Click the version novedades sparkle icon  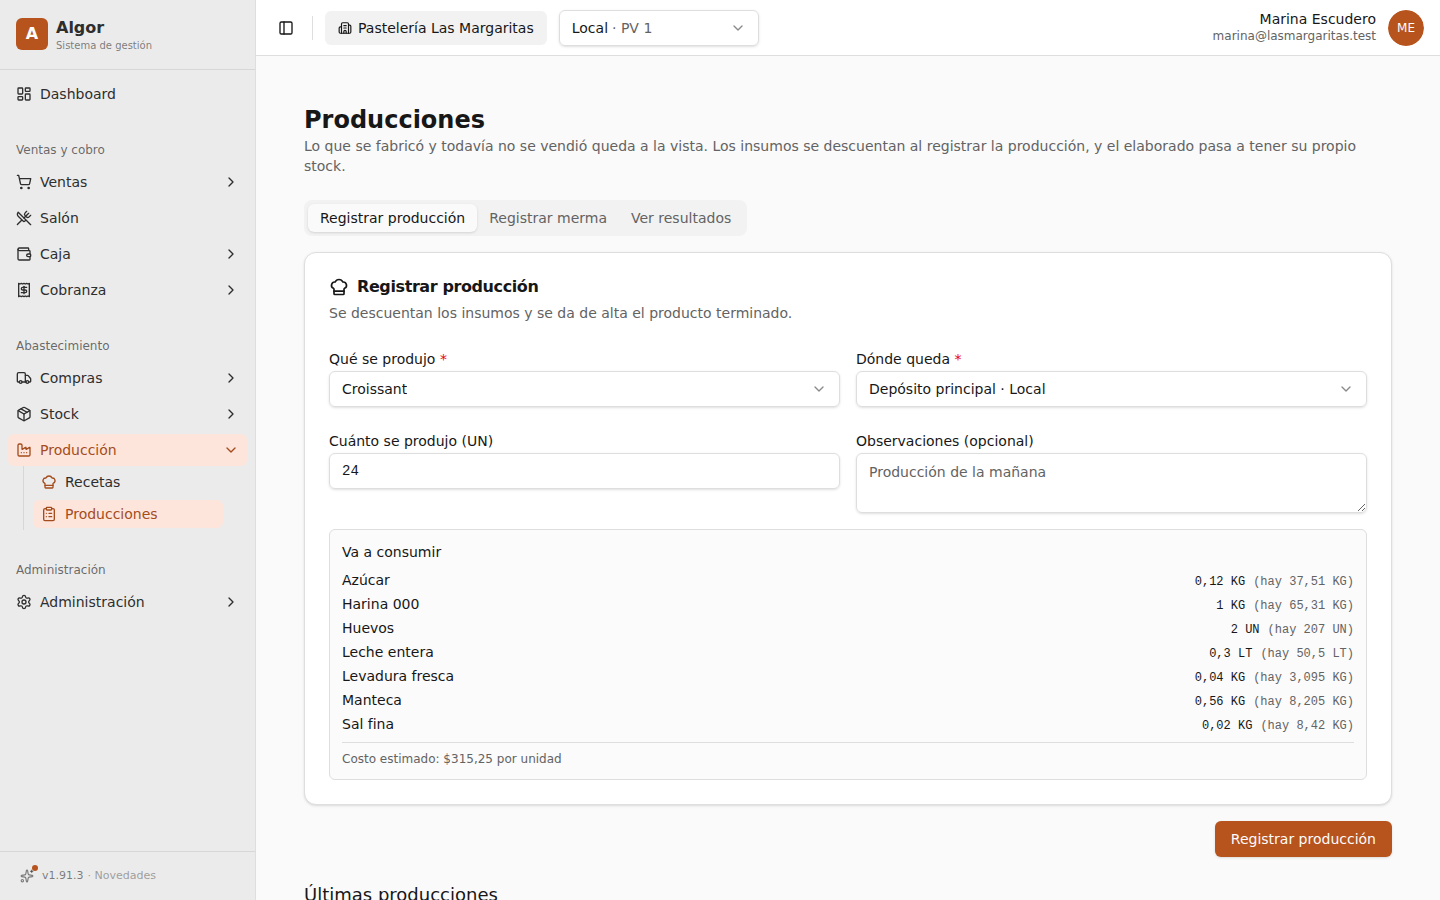point(27,875)
